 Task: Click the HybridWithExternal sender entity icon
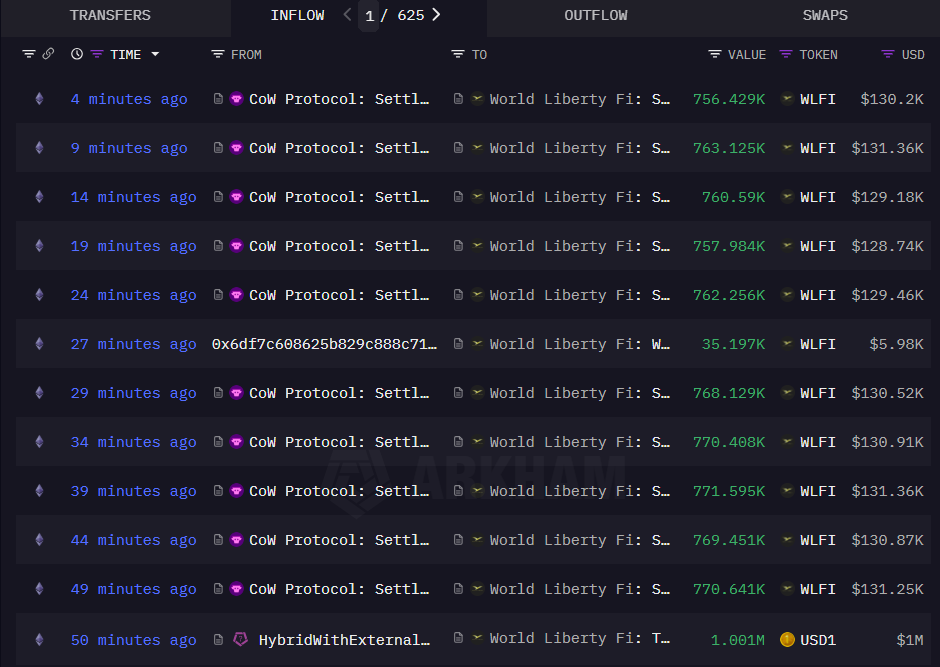[x=240, y=638]
